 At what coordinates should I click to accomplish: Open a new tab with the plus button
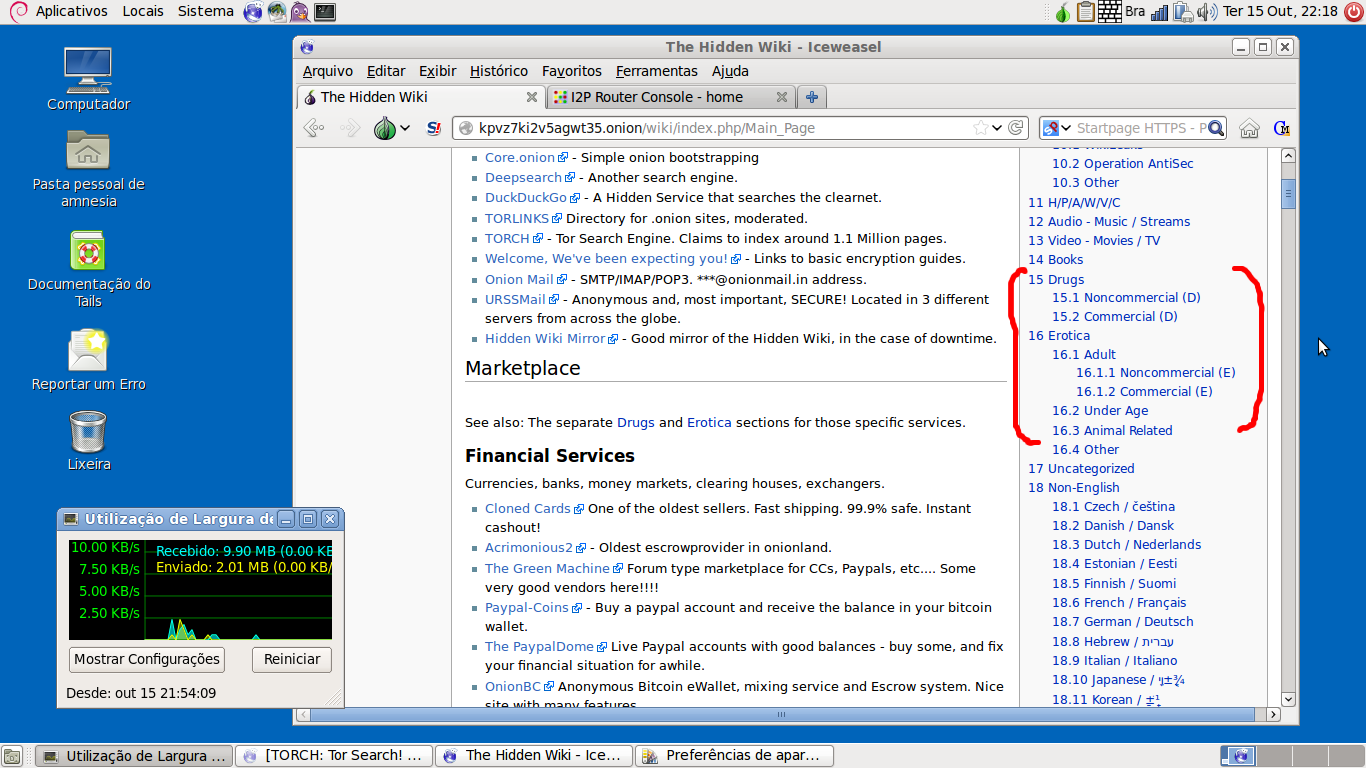pyautogui.click(x=812, y=97)
